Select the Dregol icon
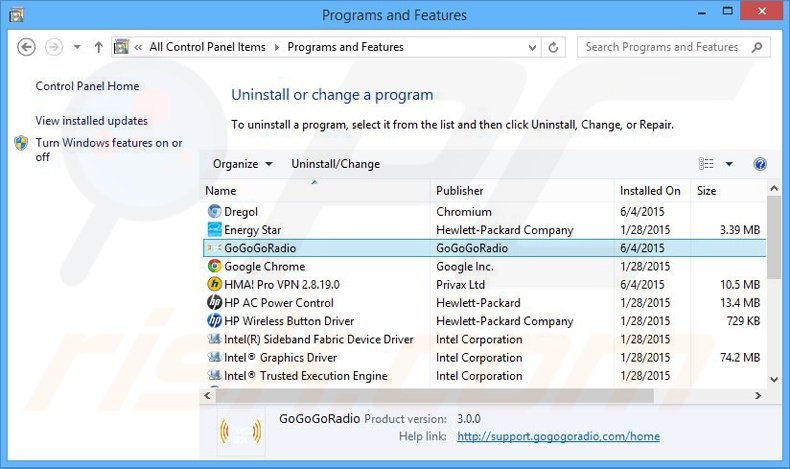790x469 pixels. click(x=214, y=211)
